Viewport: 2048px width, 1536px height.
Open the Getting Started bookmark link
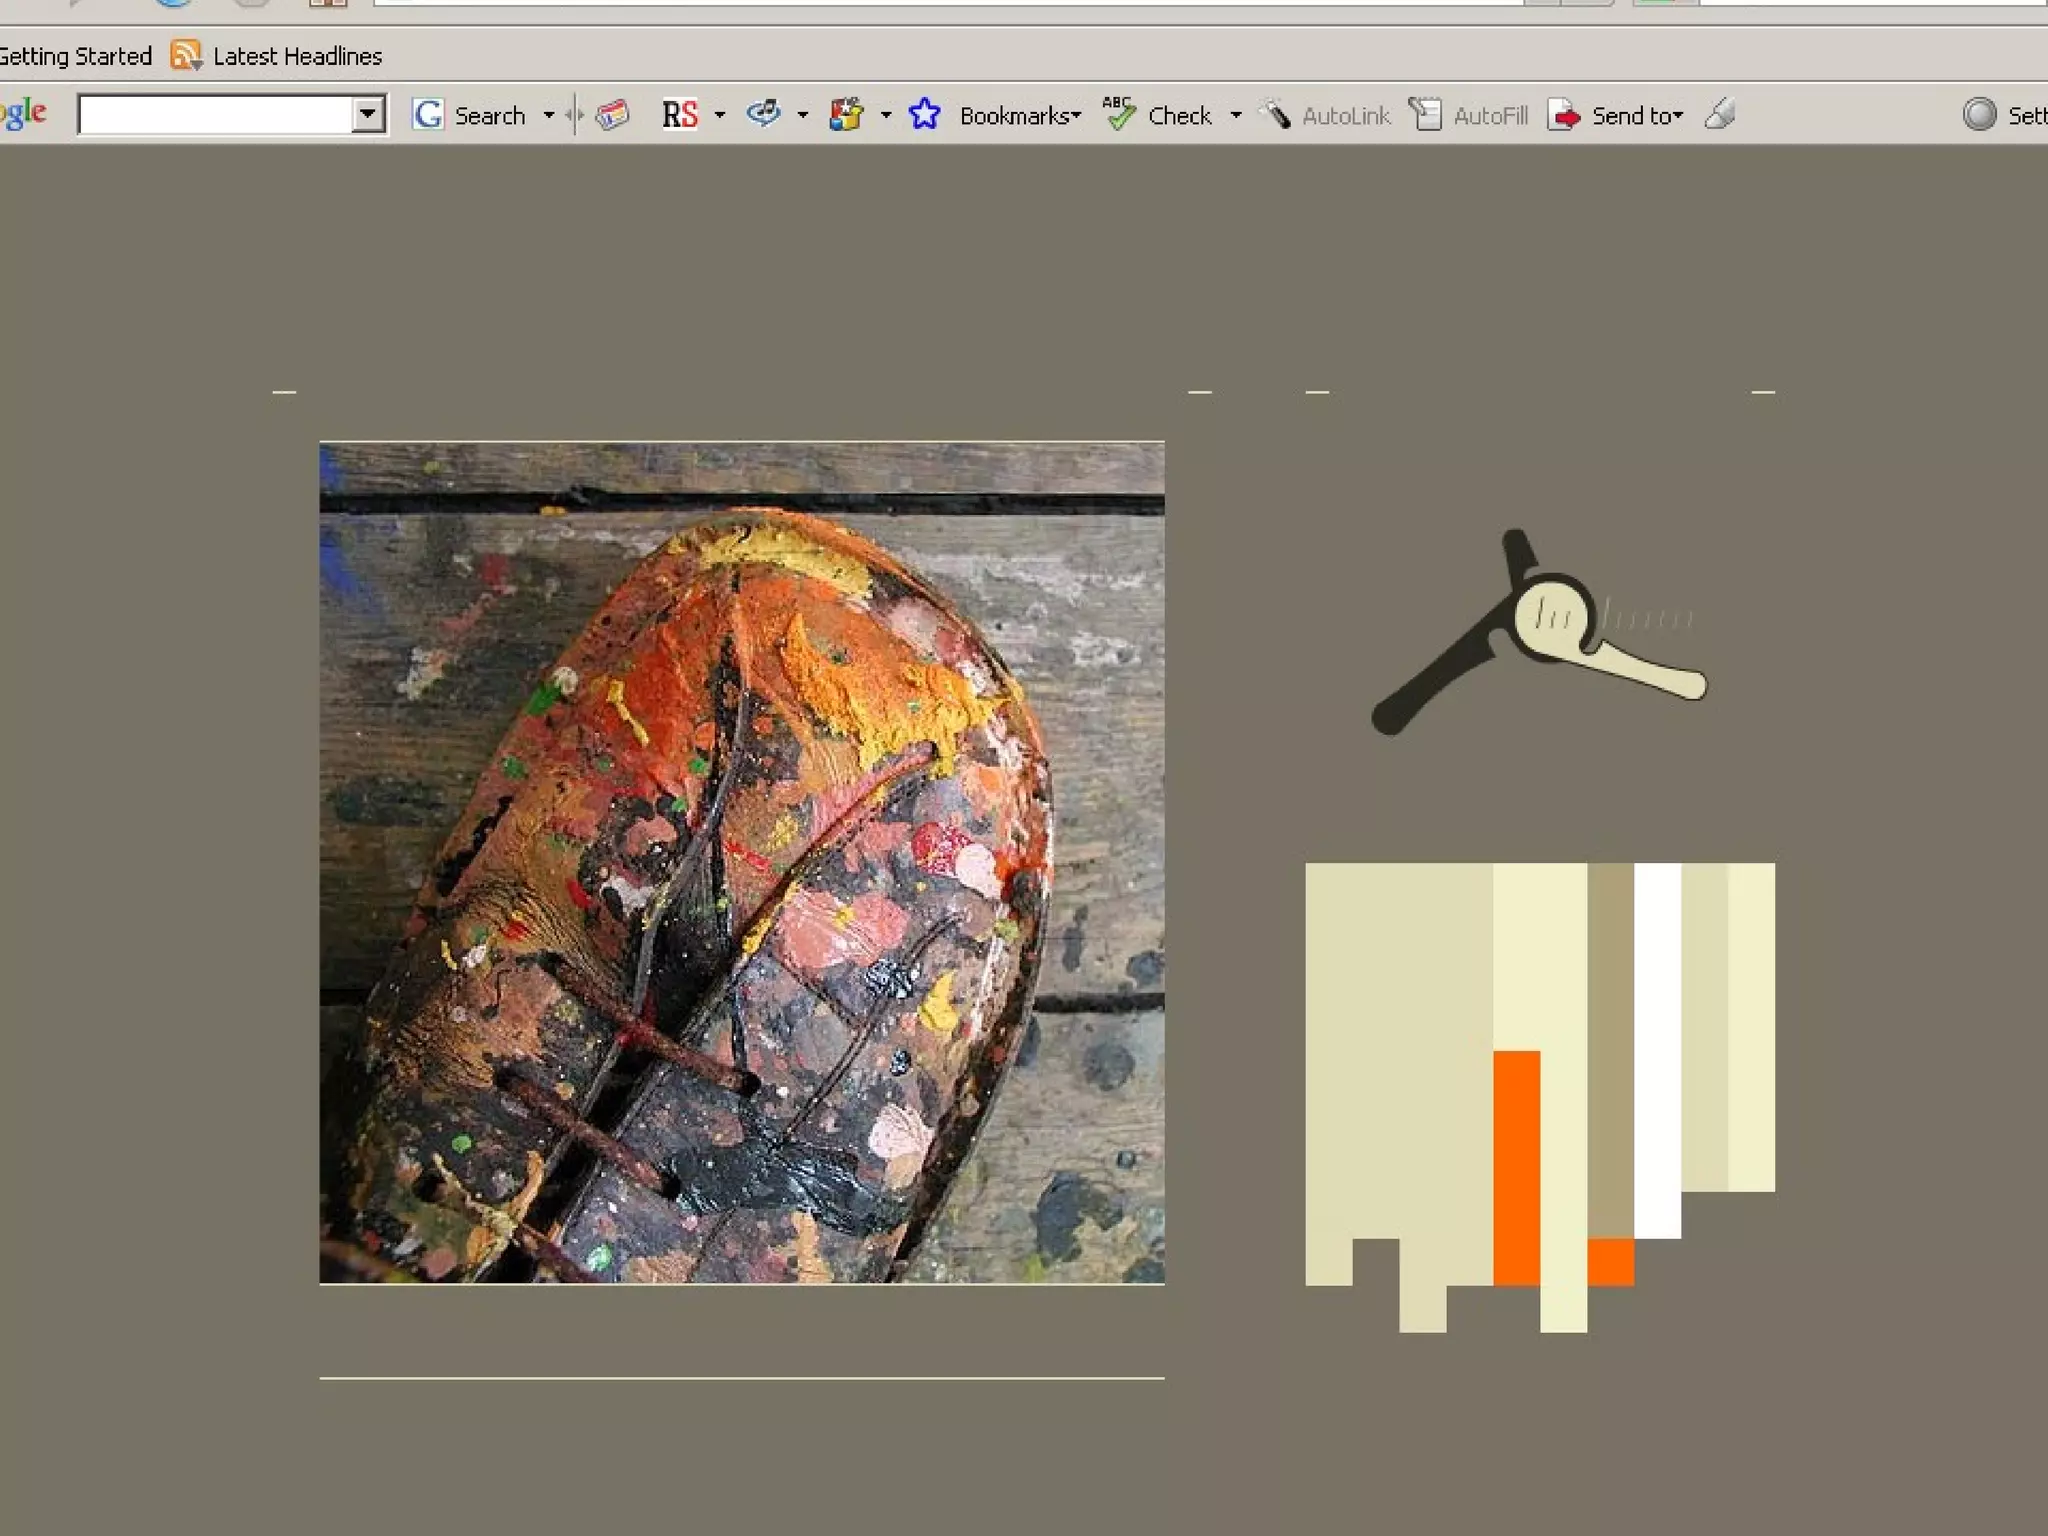tap(76, 56)
